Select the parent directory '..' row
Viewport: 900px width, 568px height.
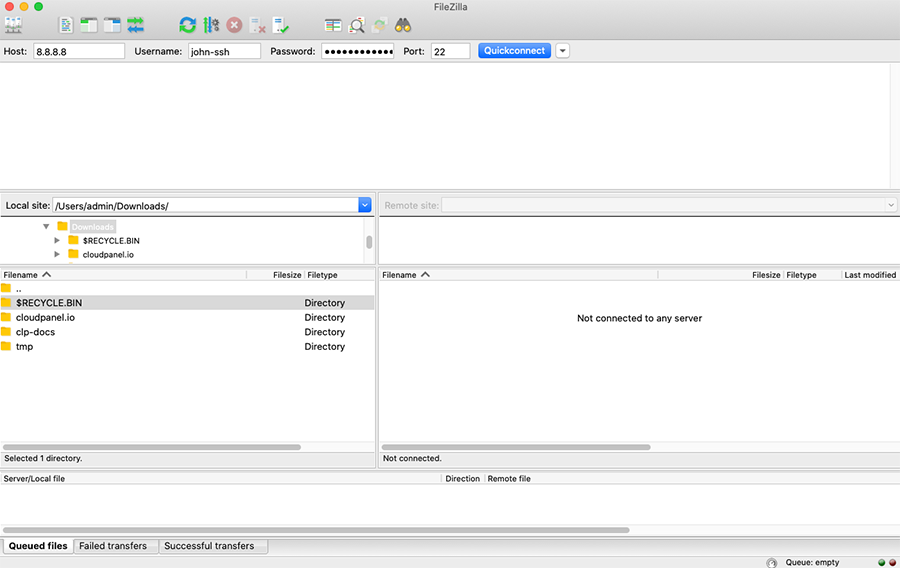187,289
